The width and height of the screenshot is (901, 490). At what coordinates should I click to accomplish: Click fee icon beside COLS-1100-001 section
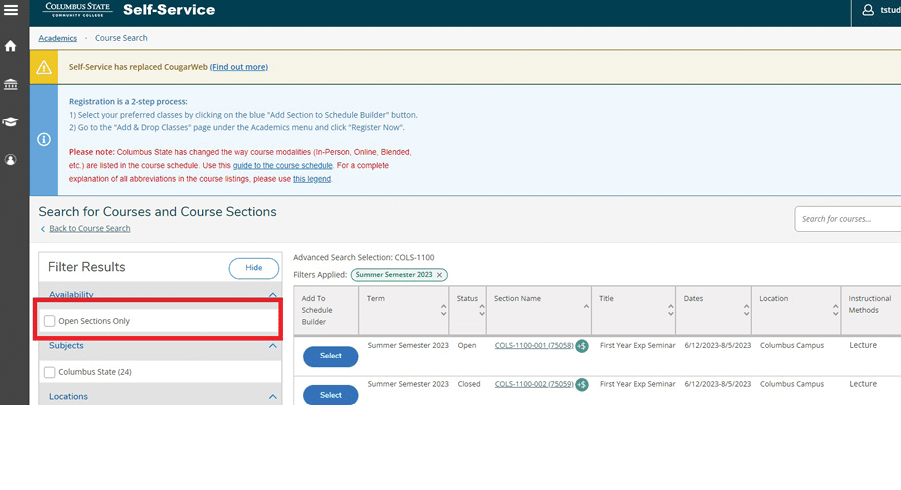[x=582, y=345]
